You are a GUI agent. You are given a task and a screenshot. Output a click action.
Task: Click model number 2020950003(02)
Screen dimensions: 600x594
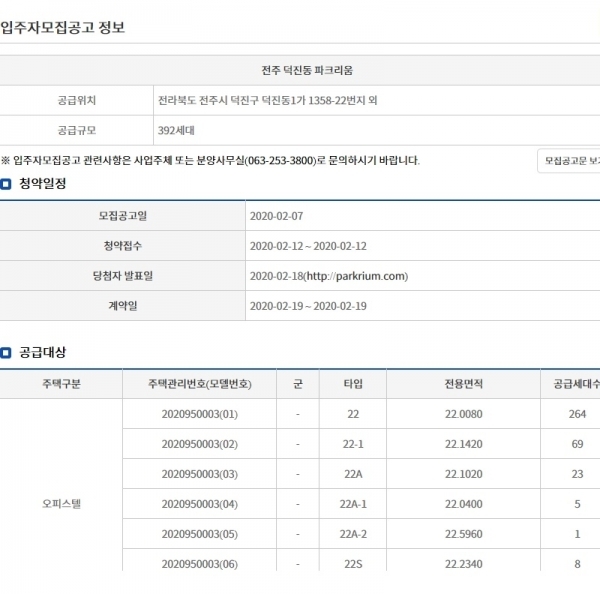[200, 444]
